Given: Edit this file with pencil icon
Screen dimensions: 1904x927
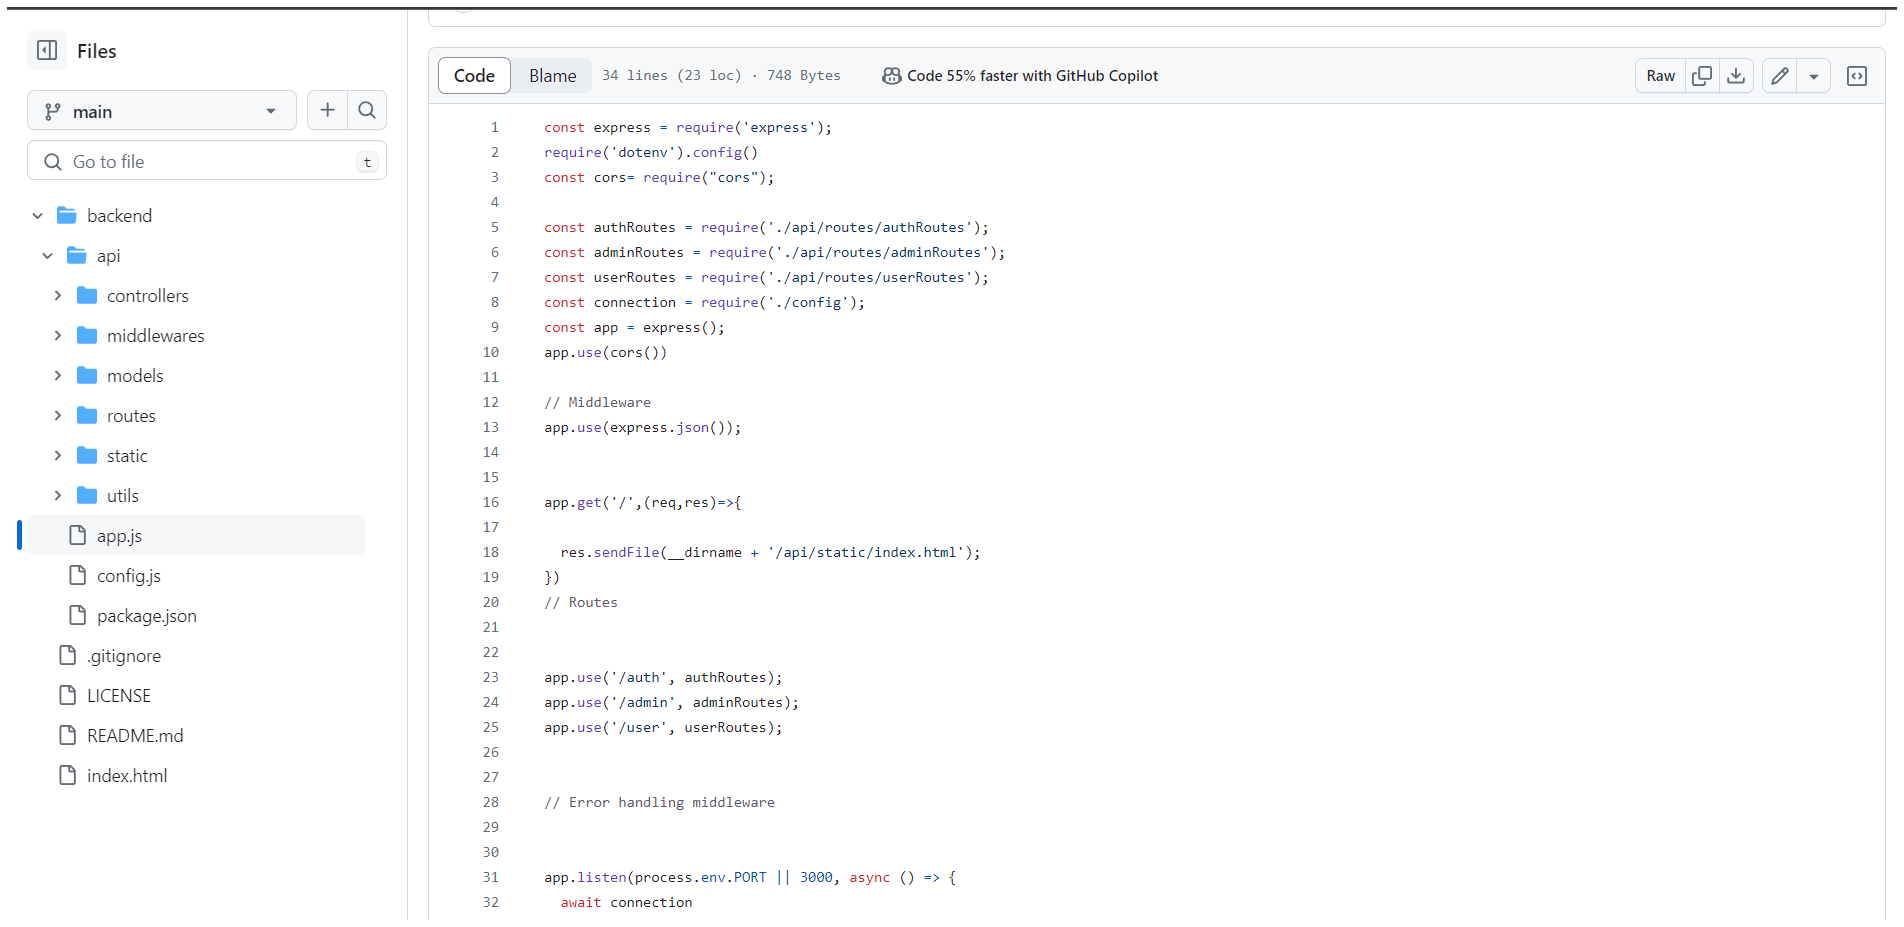Looking at the screenshot, I should [1779, 76].
